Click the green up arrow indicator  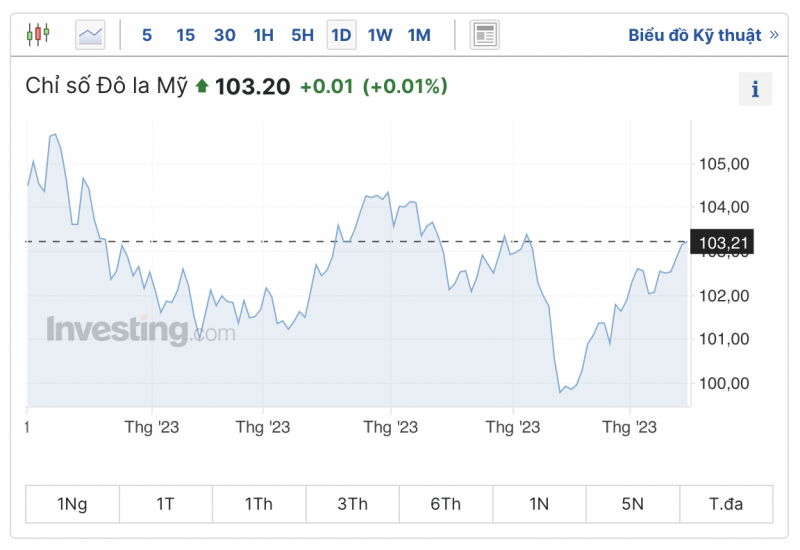coord(202,86)
